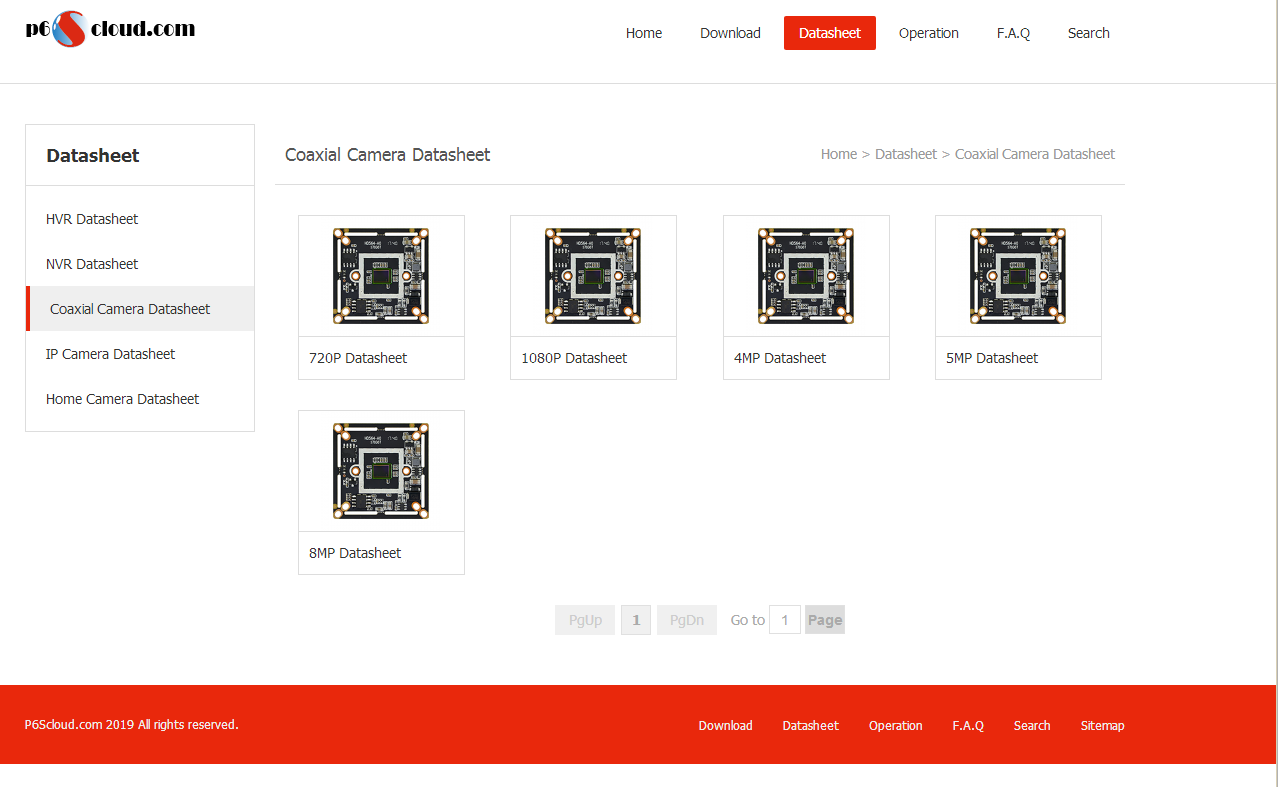Open the Download menu item in header
Screen dimensions: 1278x787
point(730,33)
